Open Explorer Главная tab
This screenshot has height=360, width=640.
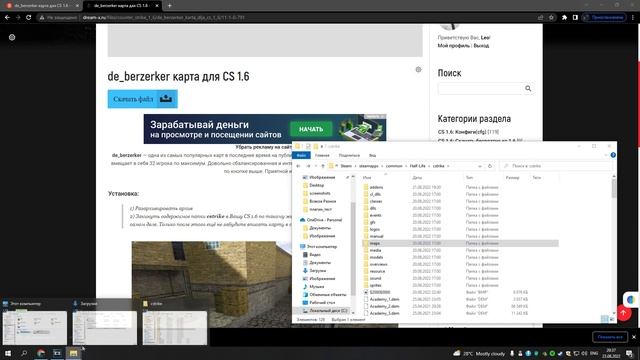click(322, 156)
